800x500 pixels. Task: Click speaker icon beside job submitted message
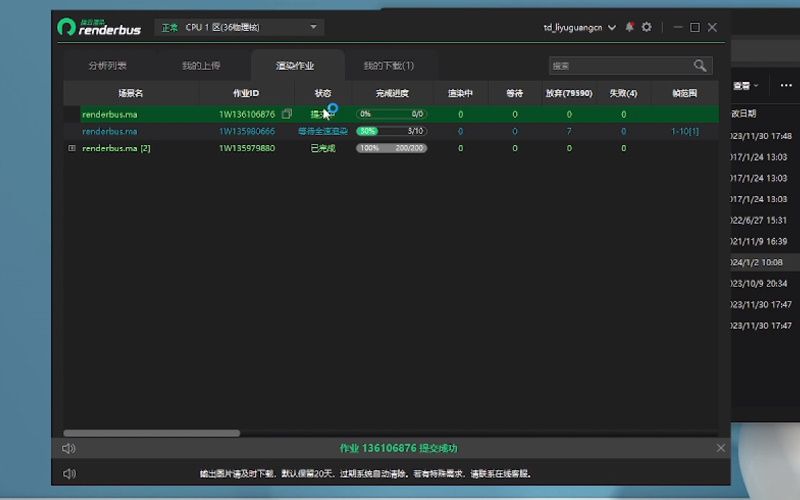[69, 449]
